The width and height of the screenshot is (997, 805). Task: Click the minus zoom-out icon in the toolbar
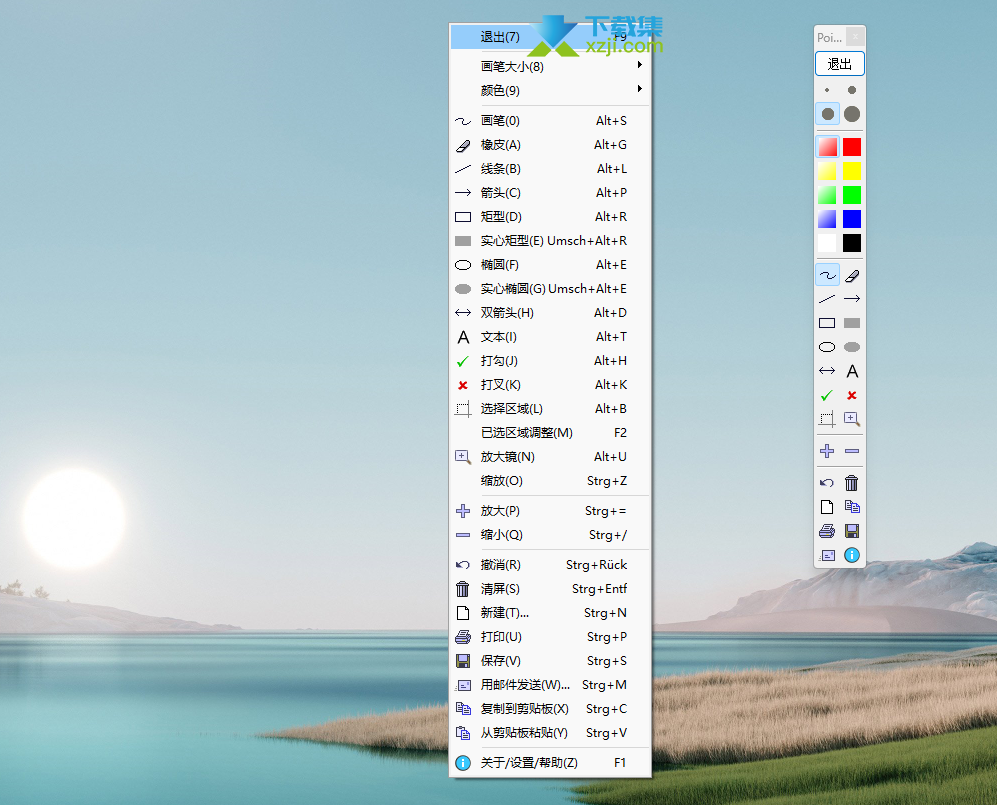pos(852,451)
